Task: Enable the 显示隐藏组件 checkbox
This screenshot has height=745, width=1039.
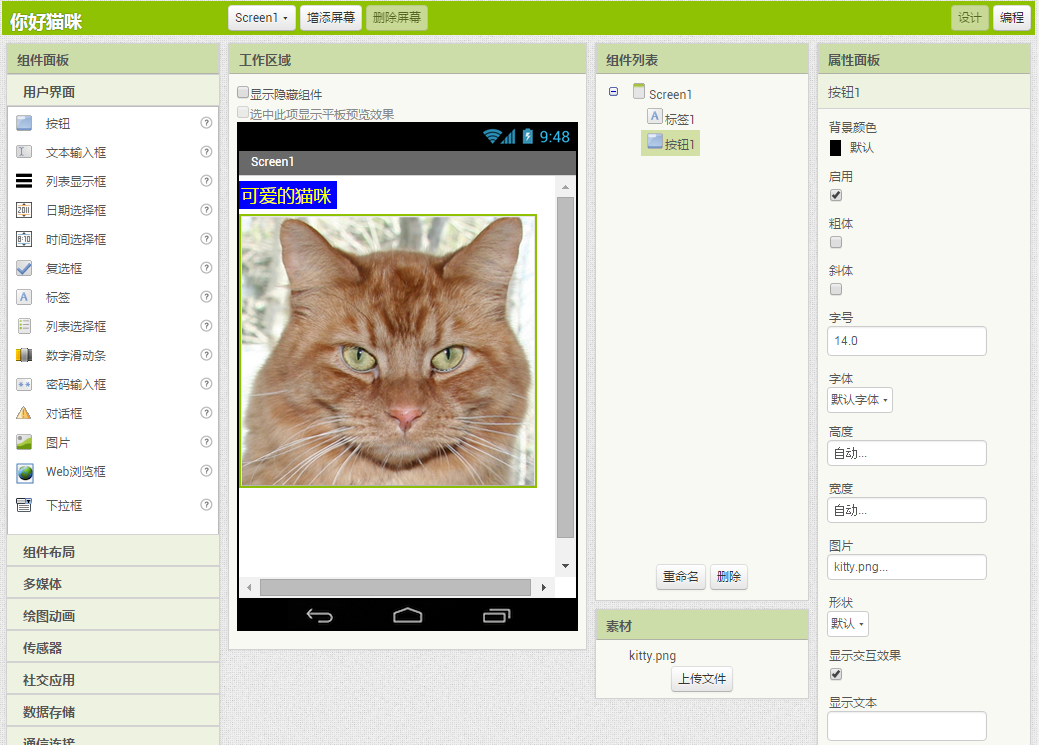Action: pyautogui.click(x=243, y=93)
